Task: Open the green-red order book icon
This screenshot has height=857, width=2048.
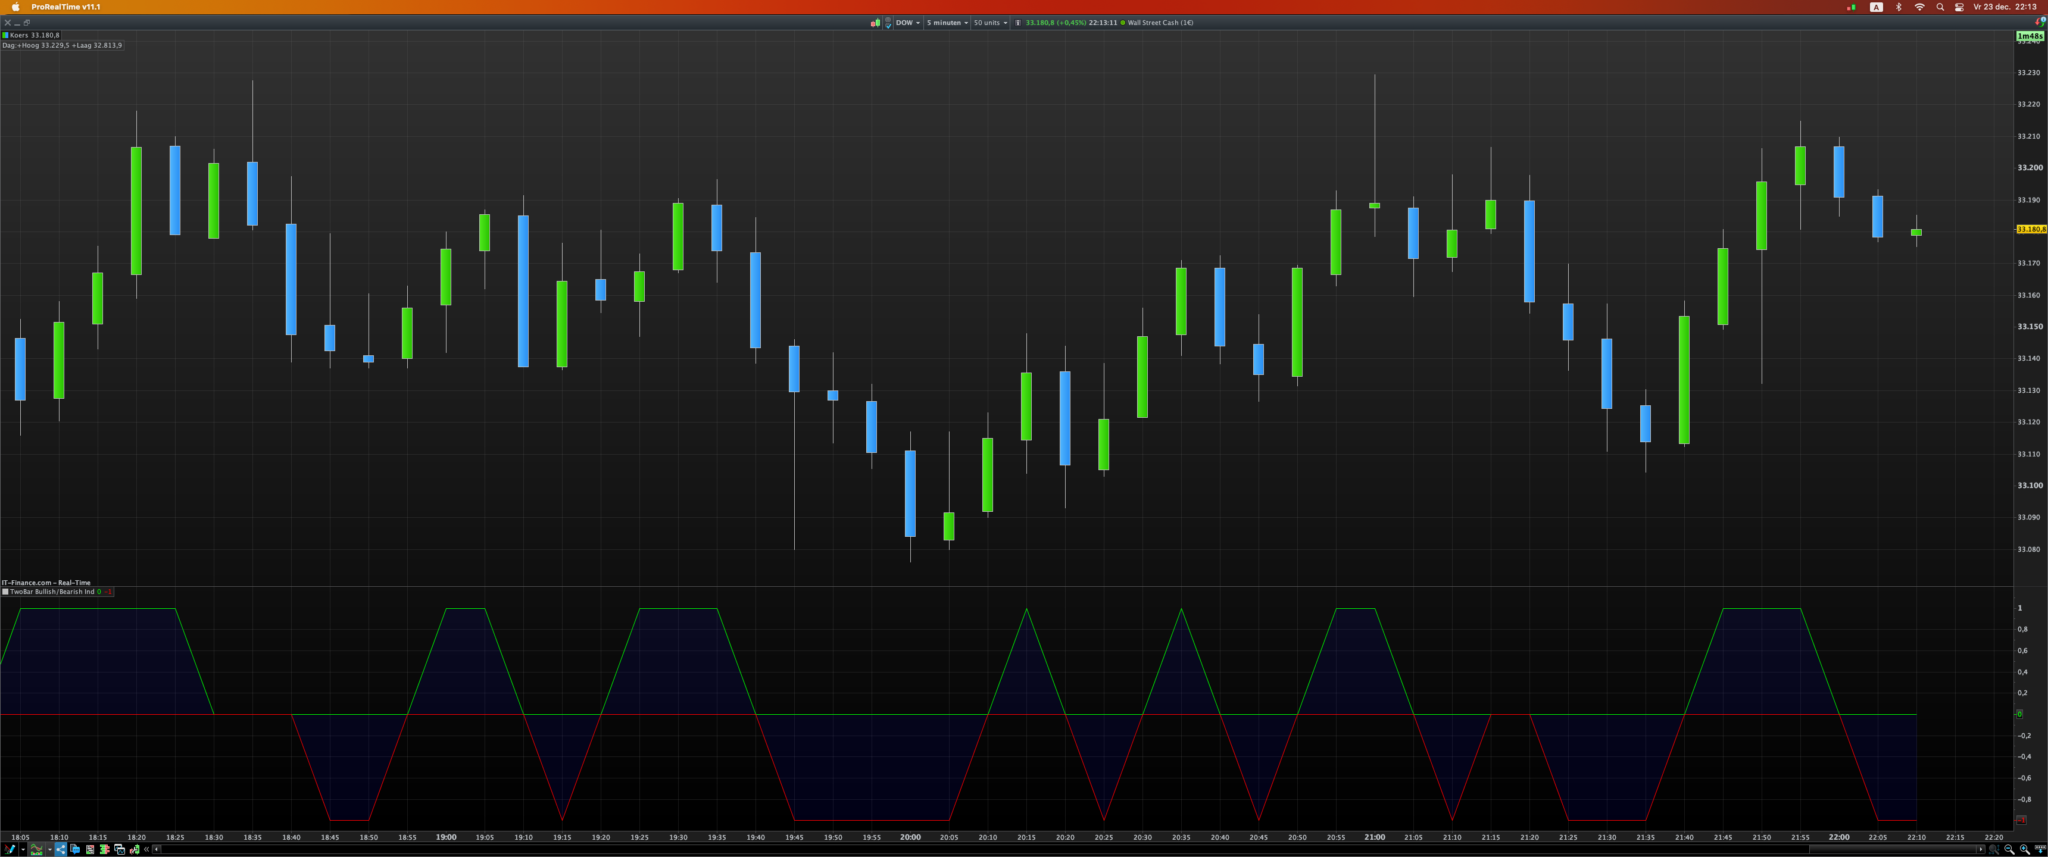Action: click(104, 849)
